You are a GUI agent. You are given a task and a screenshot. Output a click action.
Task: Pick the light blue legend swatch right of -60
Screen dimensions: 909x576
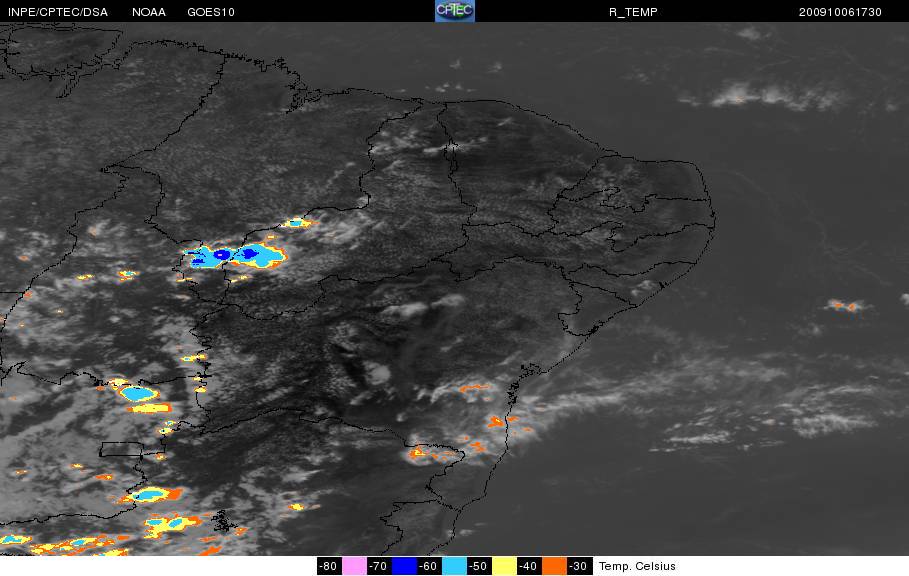pos(454,566)
